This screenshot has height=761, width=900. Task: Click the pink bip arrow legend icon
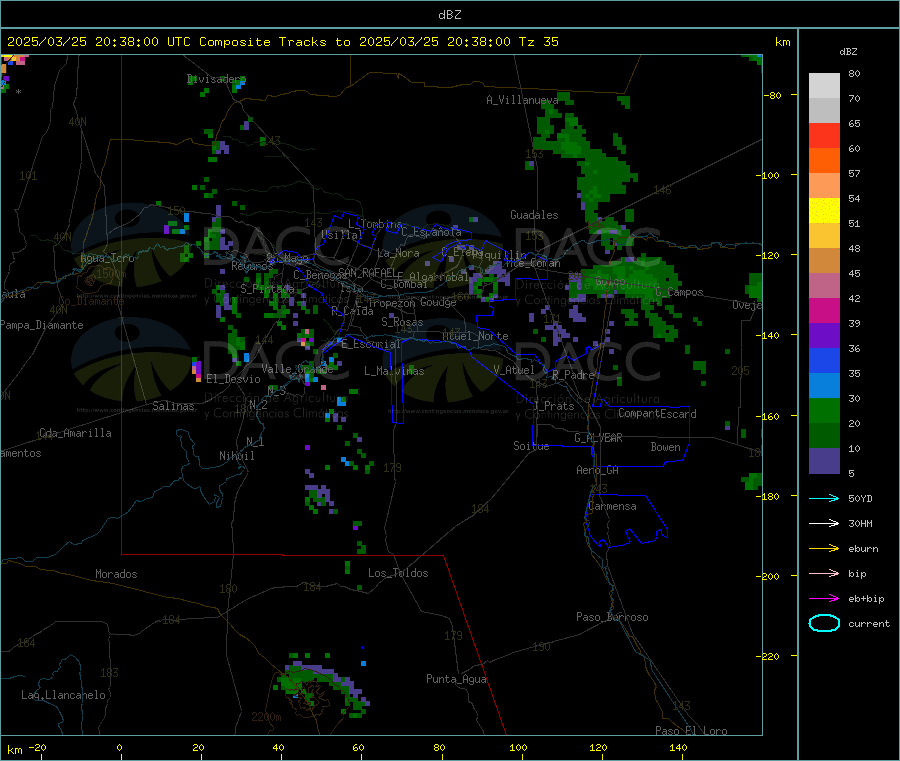pos(824,573)
